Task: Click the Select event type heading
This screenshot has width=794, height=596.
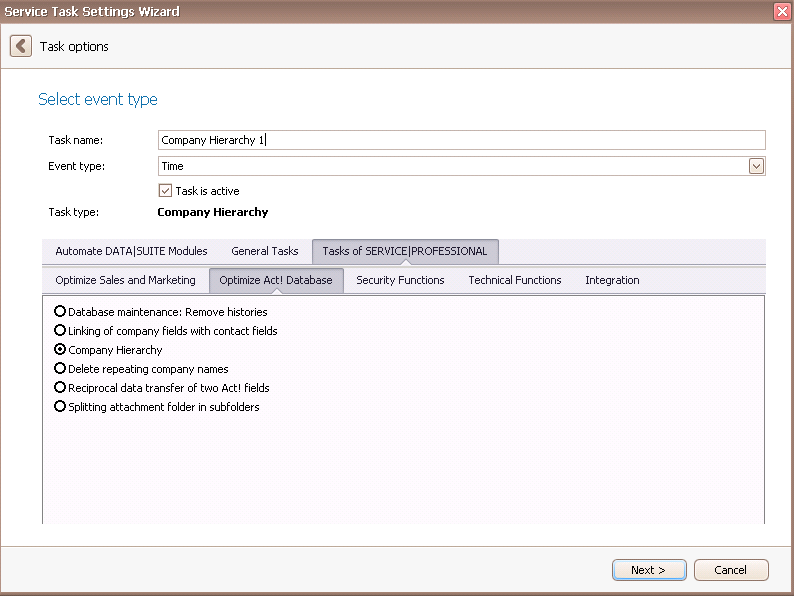Action: pyautogui.click(x=98, y=99)
